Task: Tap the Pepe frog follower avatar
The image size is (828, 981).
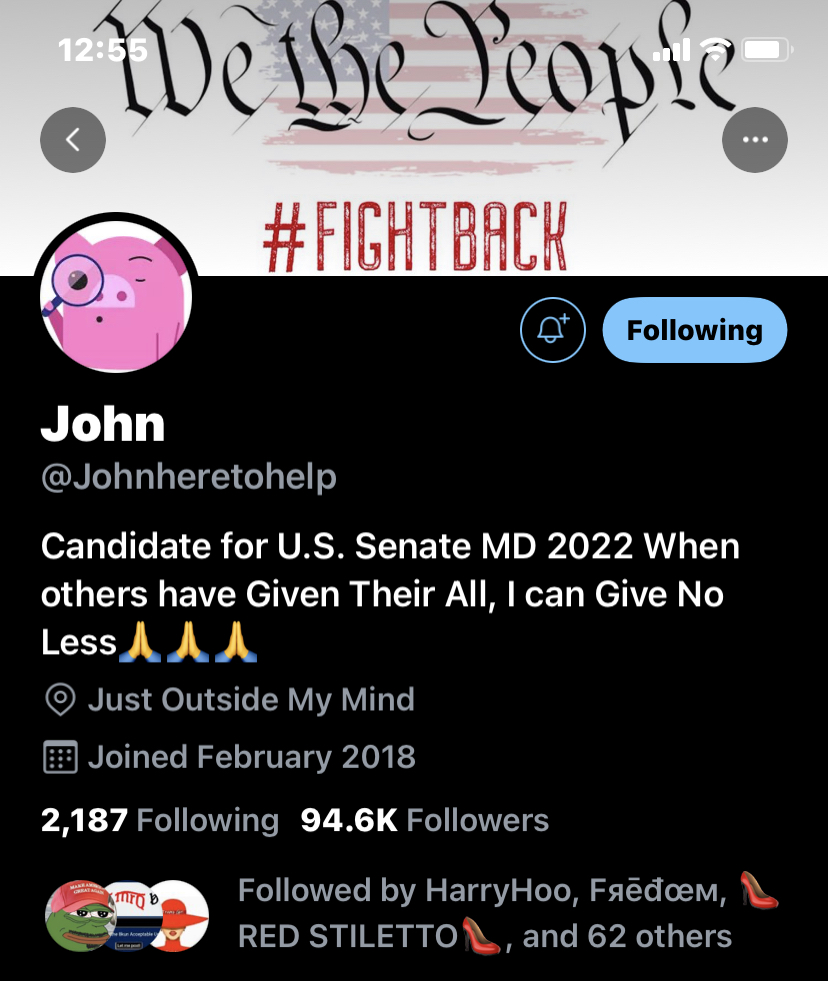Action: tap(78, 915)
